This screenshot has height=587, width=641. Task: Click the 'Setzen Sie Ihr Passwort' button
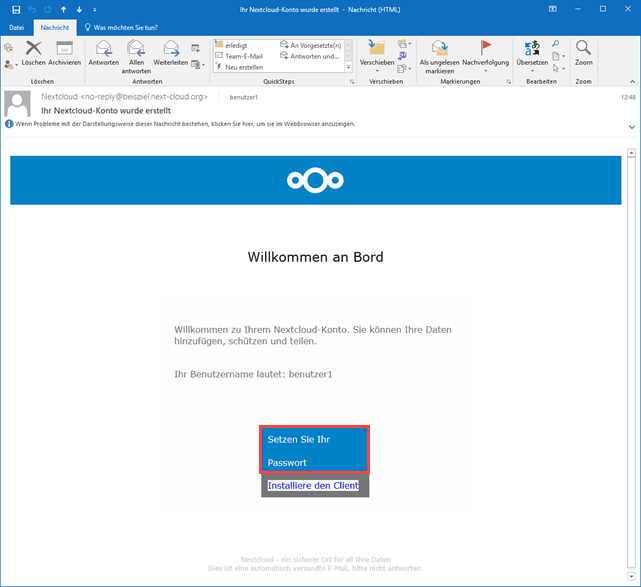point(314,450)
